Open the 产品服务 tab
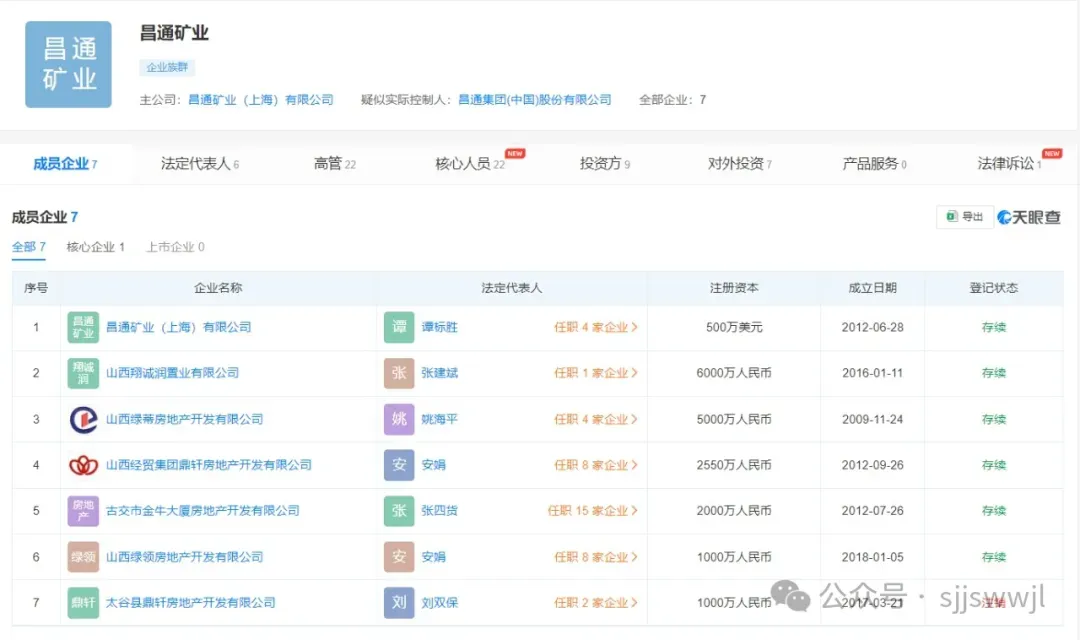 tap(874, 164)
